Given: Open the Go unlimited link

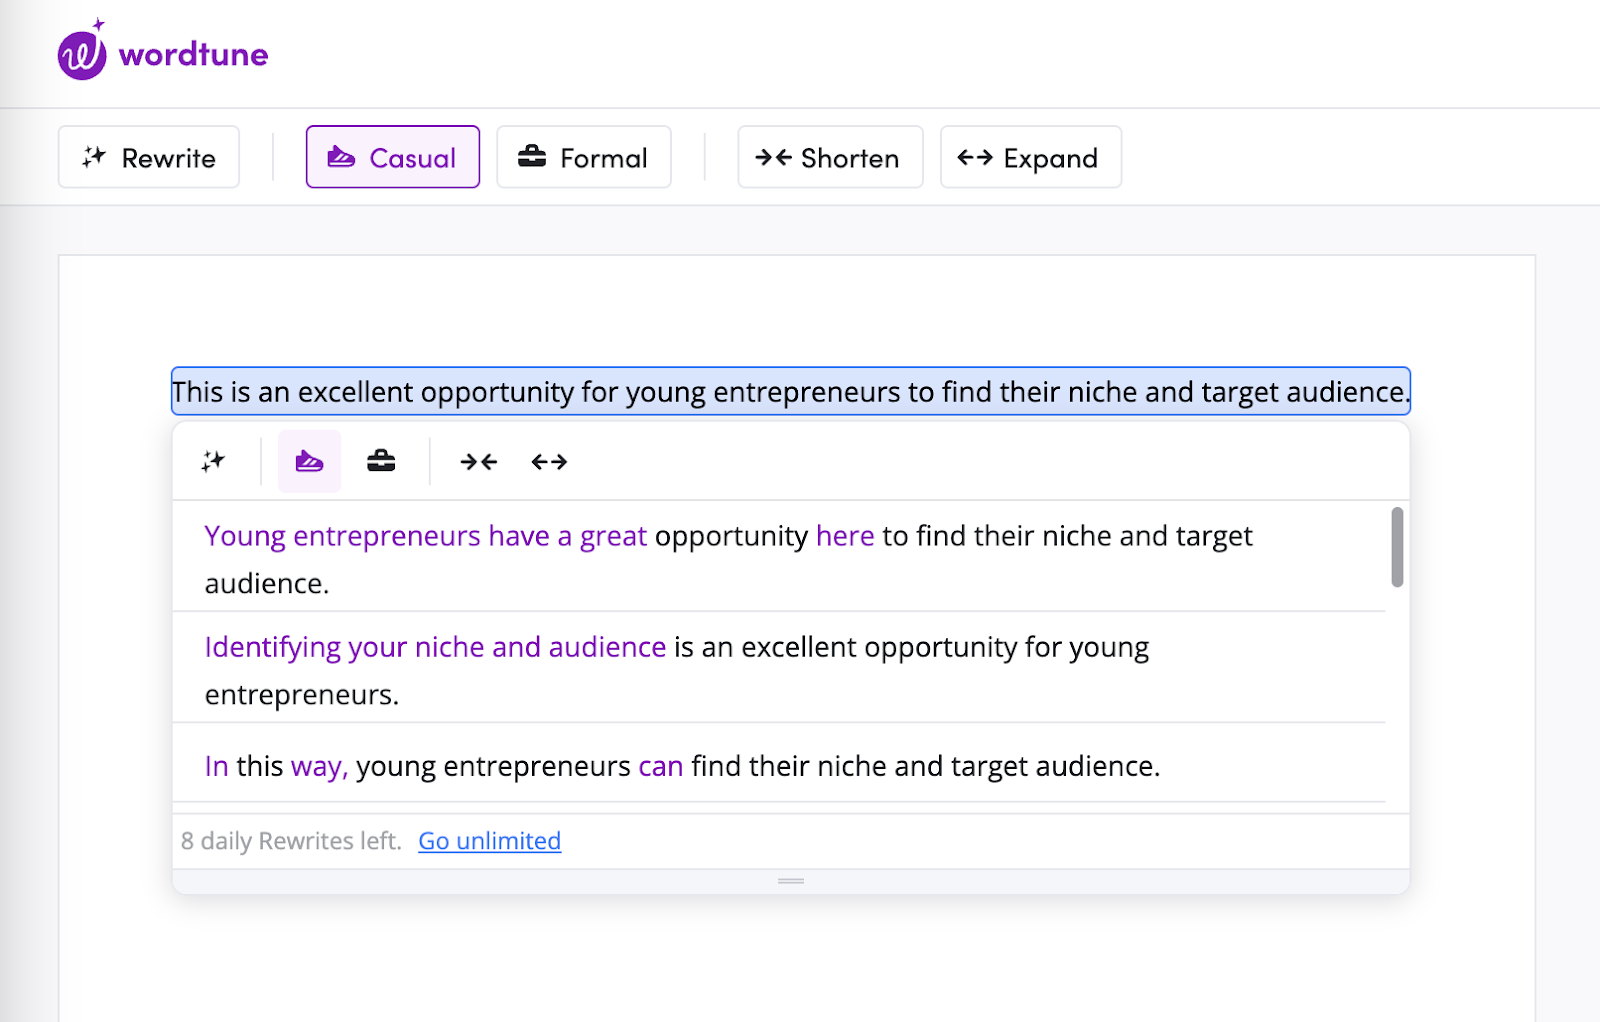Looking at the screenshot, I should pyautogui.click(x=489, y=841).
